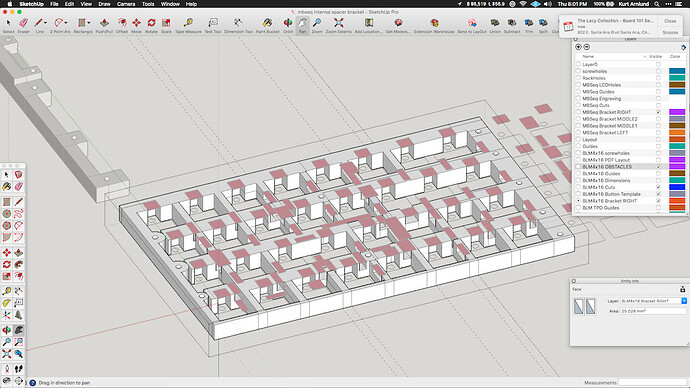Viewport: 690px width, 388px height.
Task: Hide the BLM4x16 OBSTACLES layer
Action: (658, 167)
